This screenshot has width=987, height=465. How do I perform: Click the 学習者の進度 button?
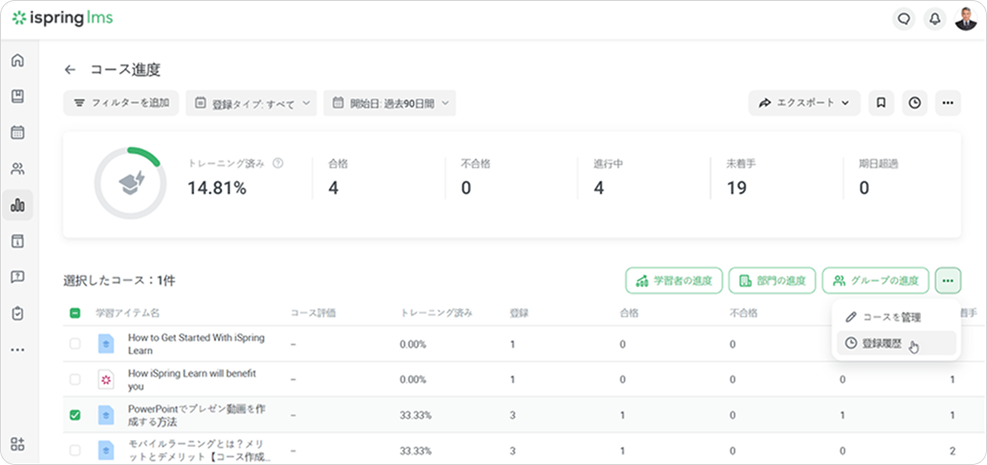click(x=674, y=281)
